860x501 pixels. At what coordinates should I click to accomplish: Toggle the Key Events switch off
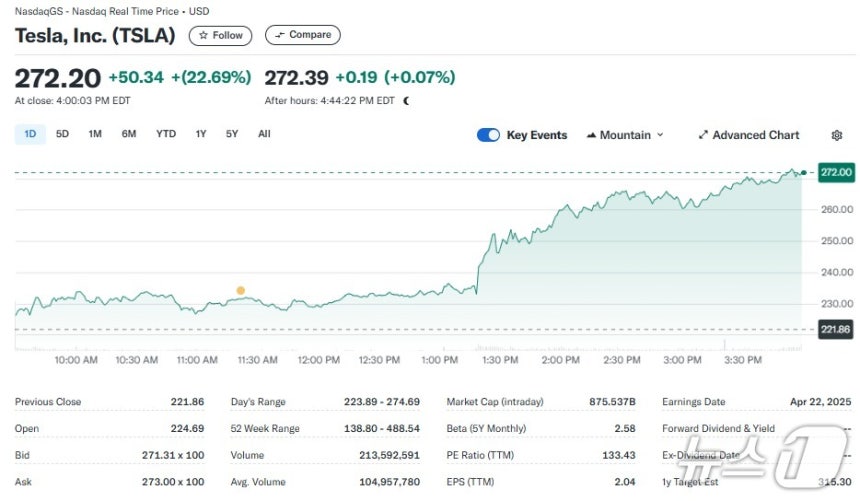[488, 135]
